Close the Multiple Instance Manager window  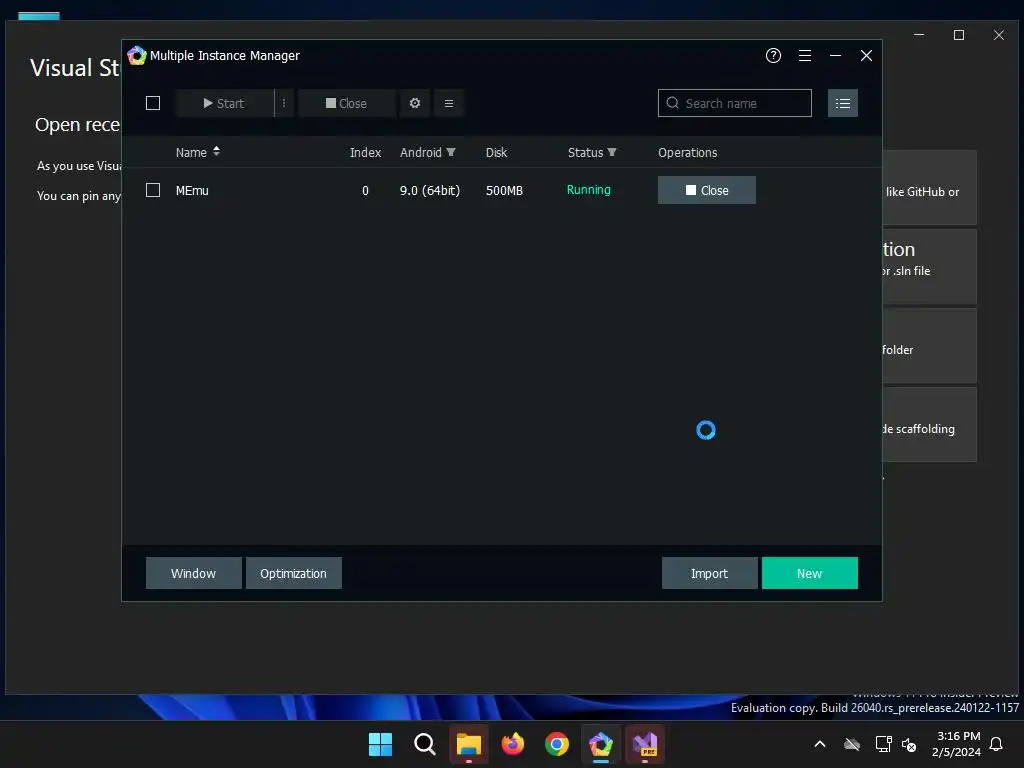click(866, 56)
